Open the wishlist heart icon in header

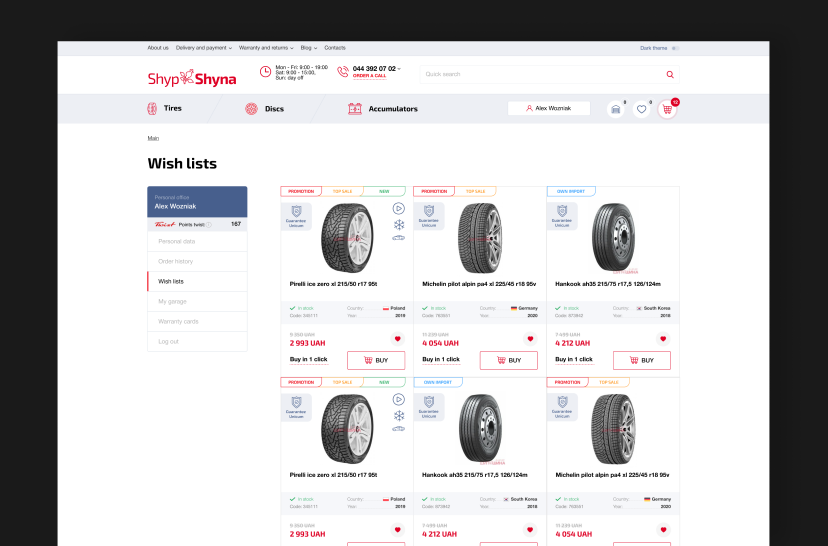pyautogui.click(x=642, y=109)
